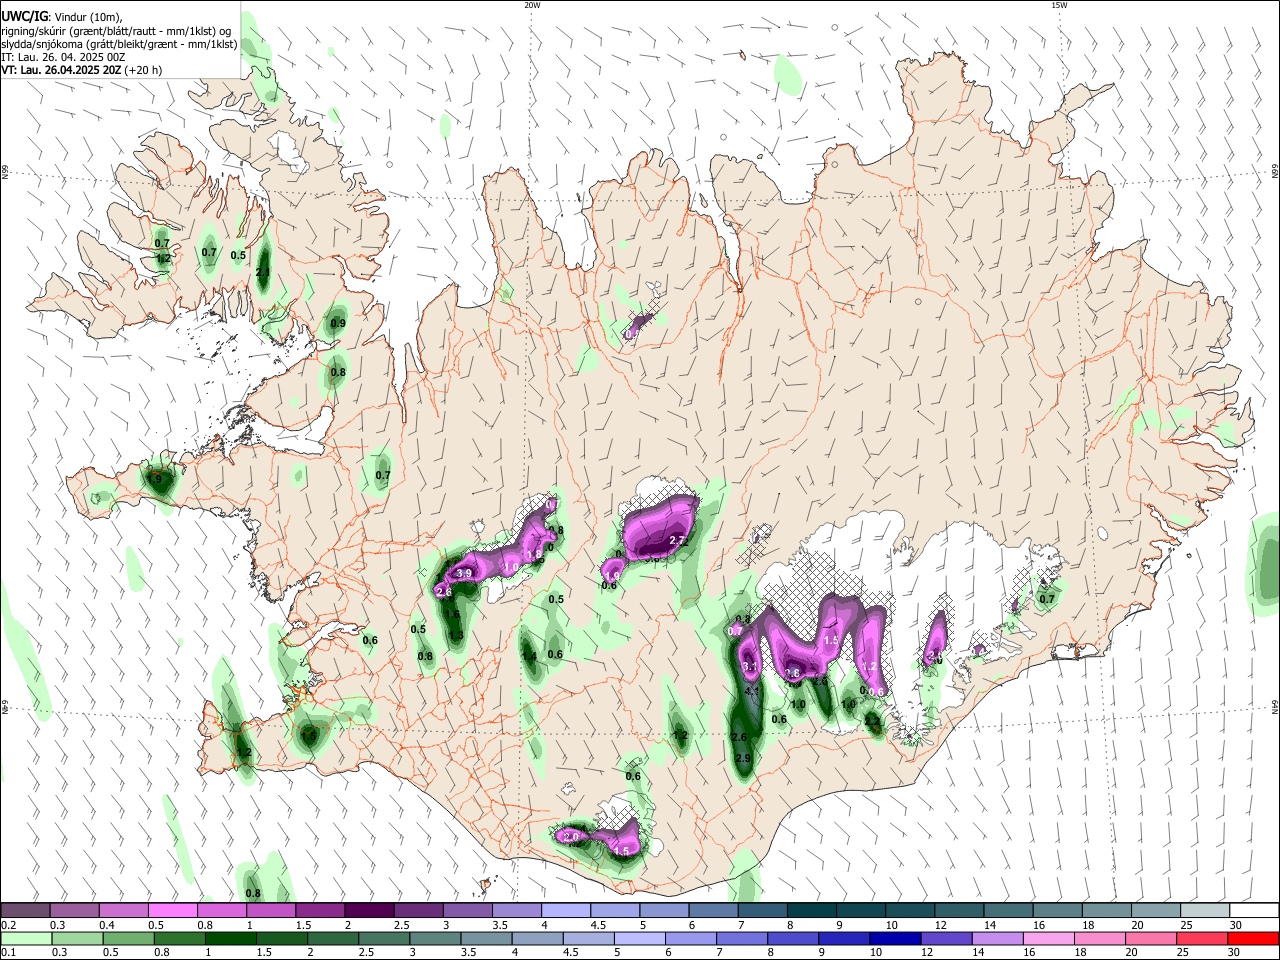Screen dimensions: 1280x960
Task: Click the white last swatch in the snow legend
Action: coord(1254,910)
